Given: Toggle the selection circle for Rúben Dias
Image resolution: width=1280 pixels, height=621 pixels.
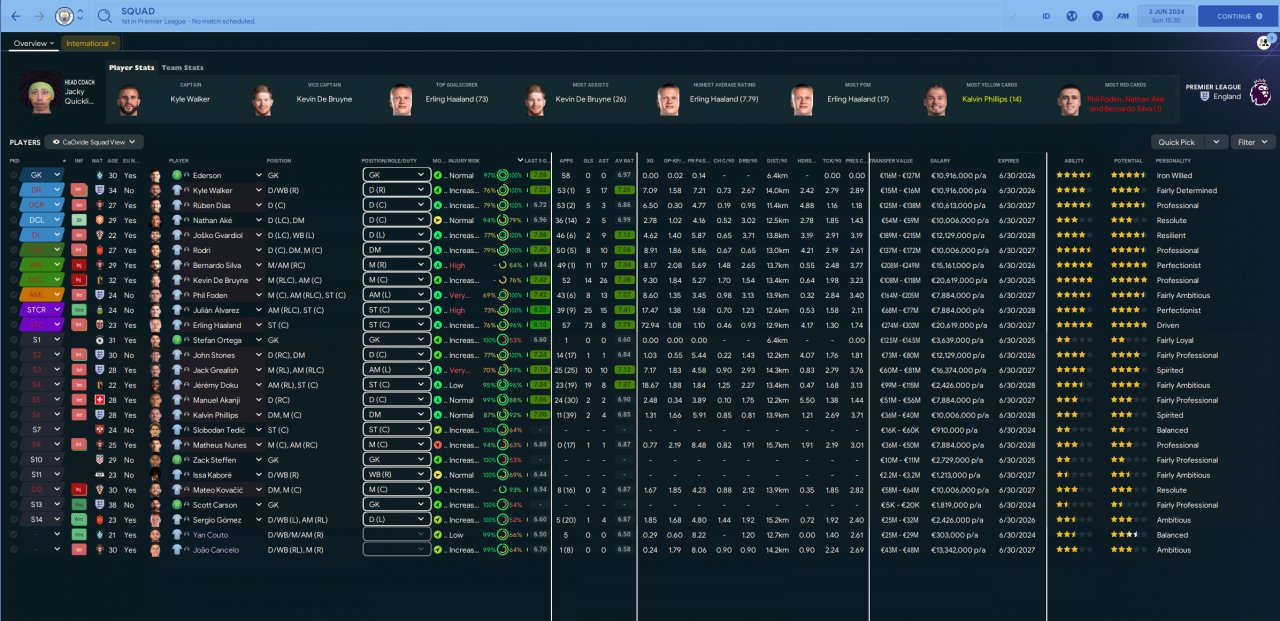Looking at the screenshot, I should (x=14, y=205).
